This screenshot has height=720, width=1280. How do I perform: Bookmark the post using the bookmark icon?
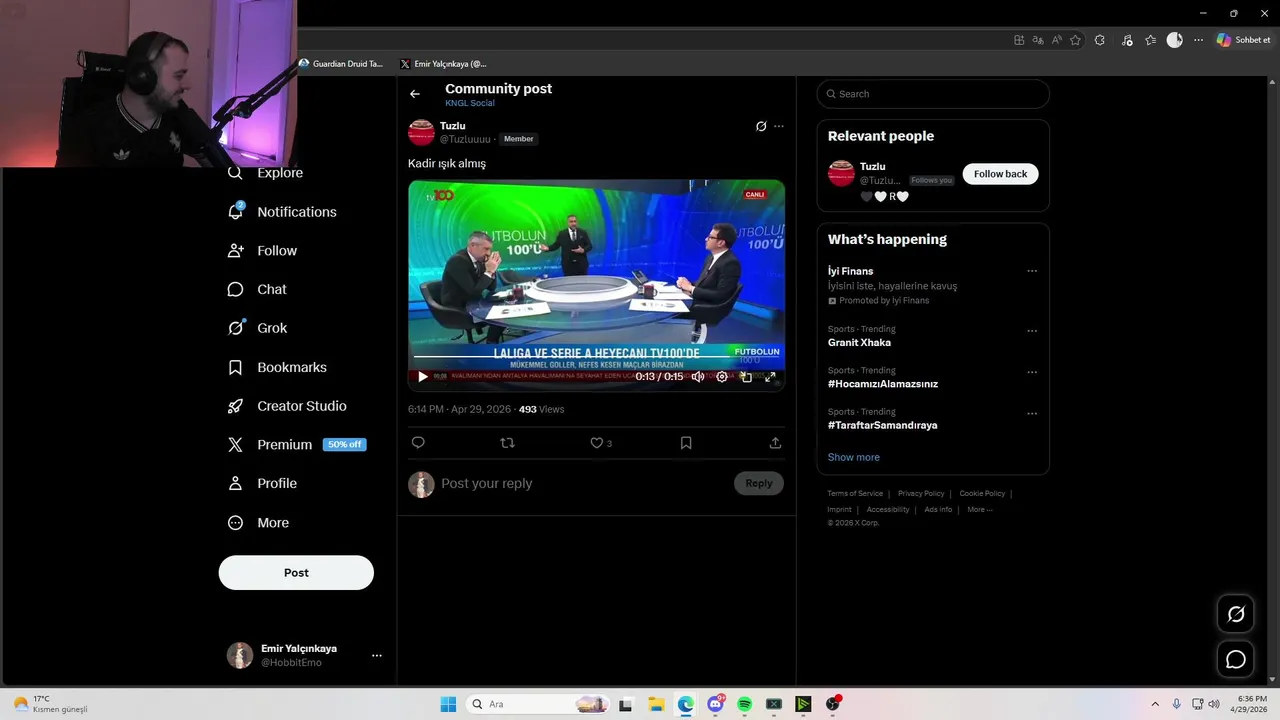tap(686, 443)
